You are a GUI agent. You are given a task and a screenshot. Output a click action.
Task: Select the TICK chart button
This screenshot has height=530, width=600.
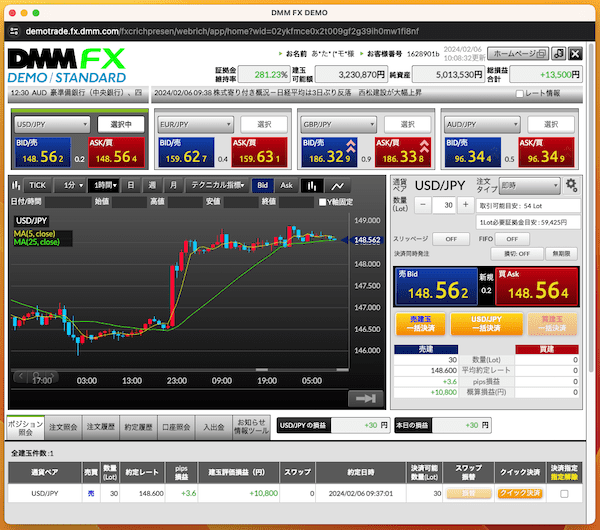(x=37, y=186)
